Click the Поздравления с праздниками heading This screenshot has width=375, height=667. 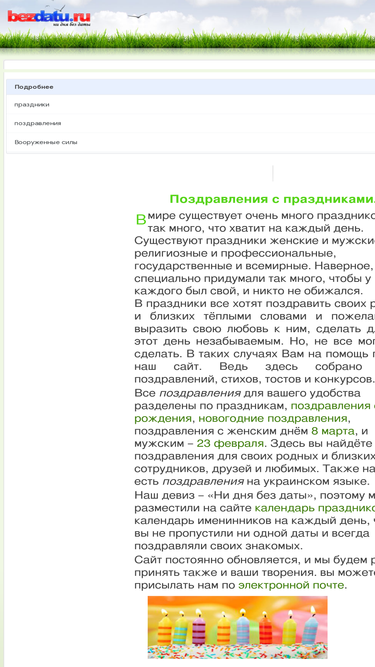click(272, 199)
